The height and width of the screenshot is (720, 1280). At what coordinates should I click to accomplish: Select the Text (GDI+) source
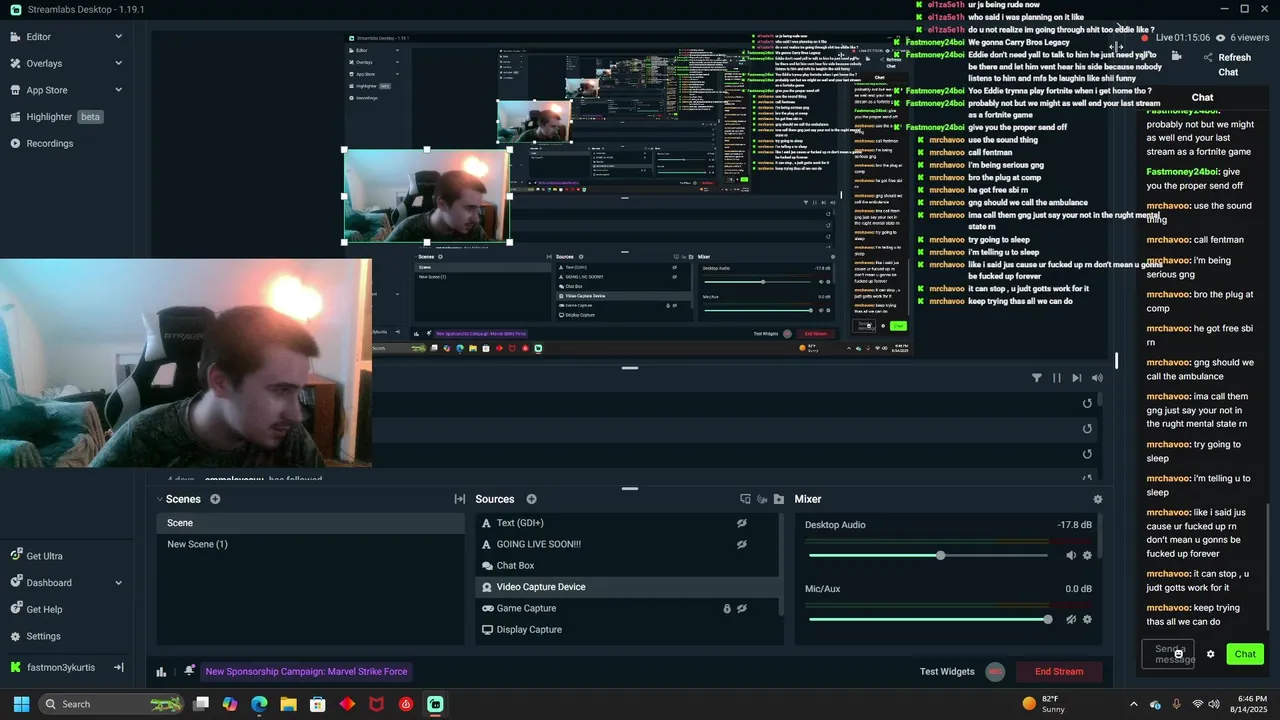click(x=626, y=523)
